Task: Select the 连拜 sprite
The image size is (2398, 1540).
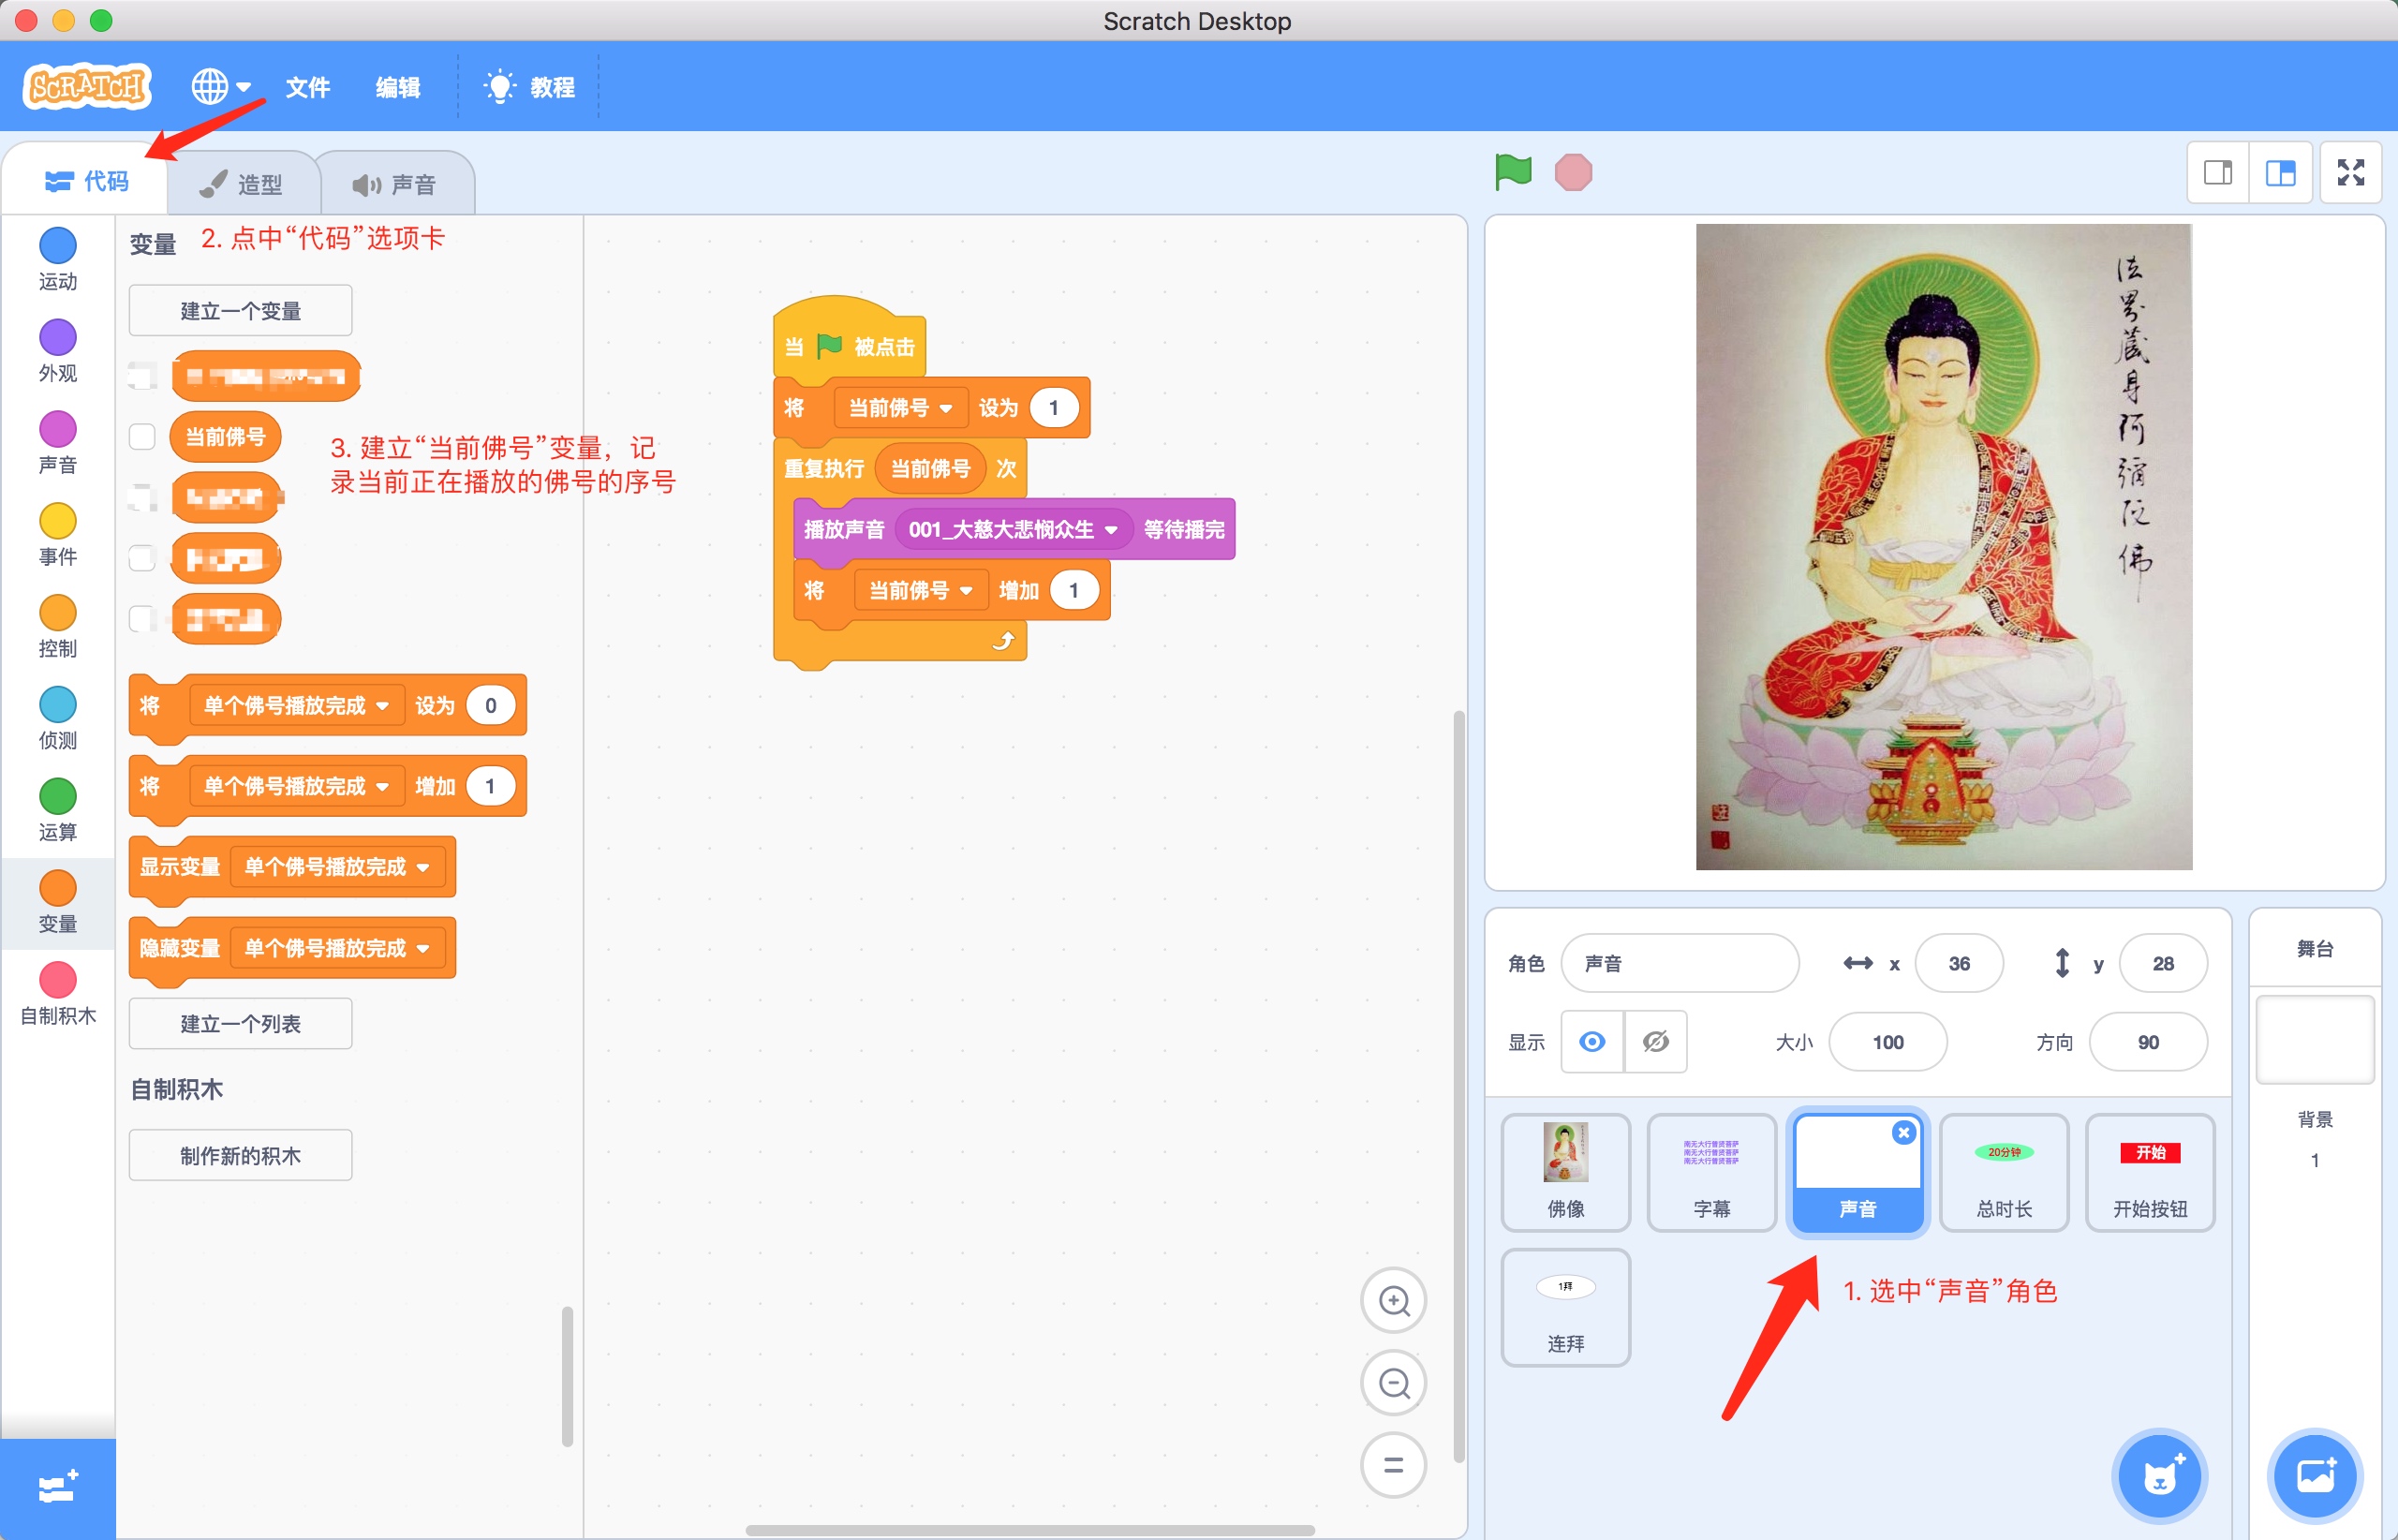Action: point(1566,1307)
